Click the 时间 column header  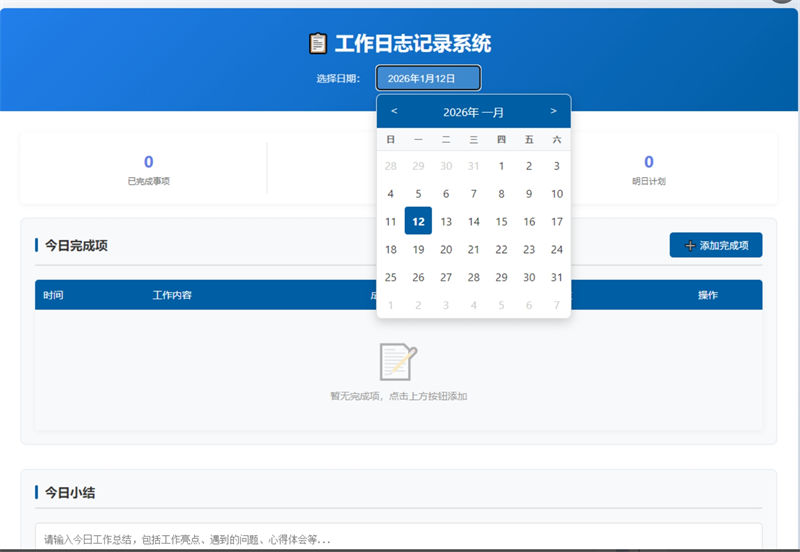click(x=53, y=295)
